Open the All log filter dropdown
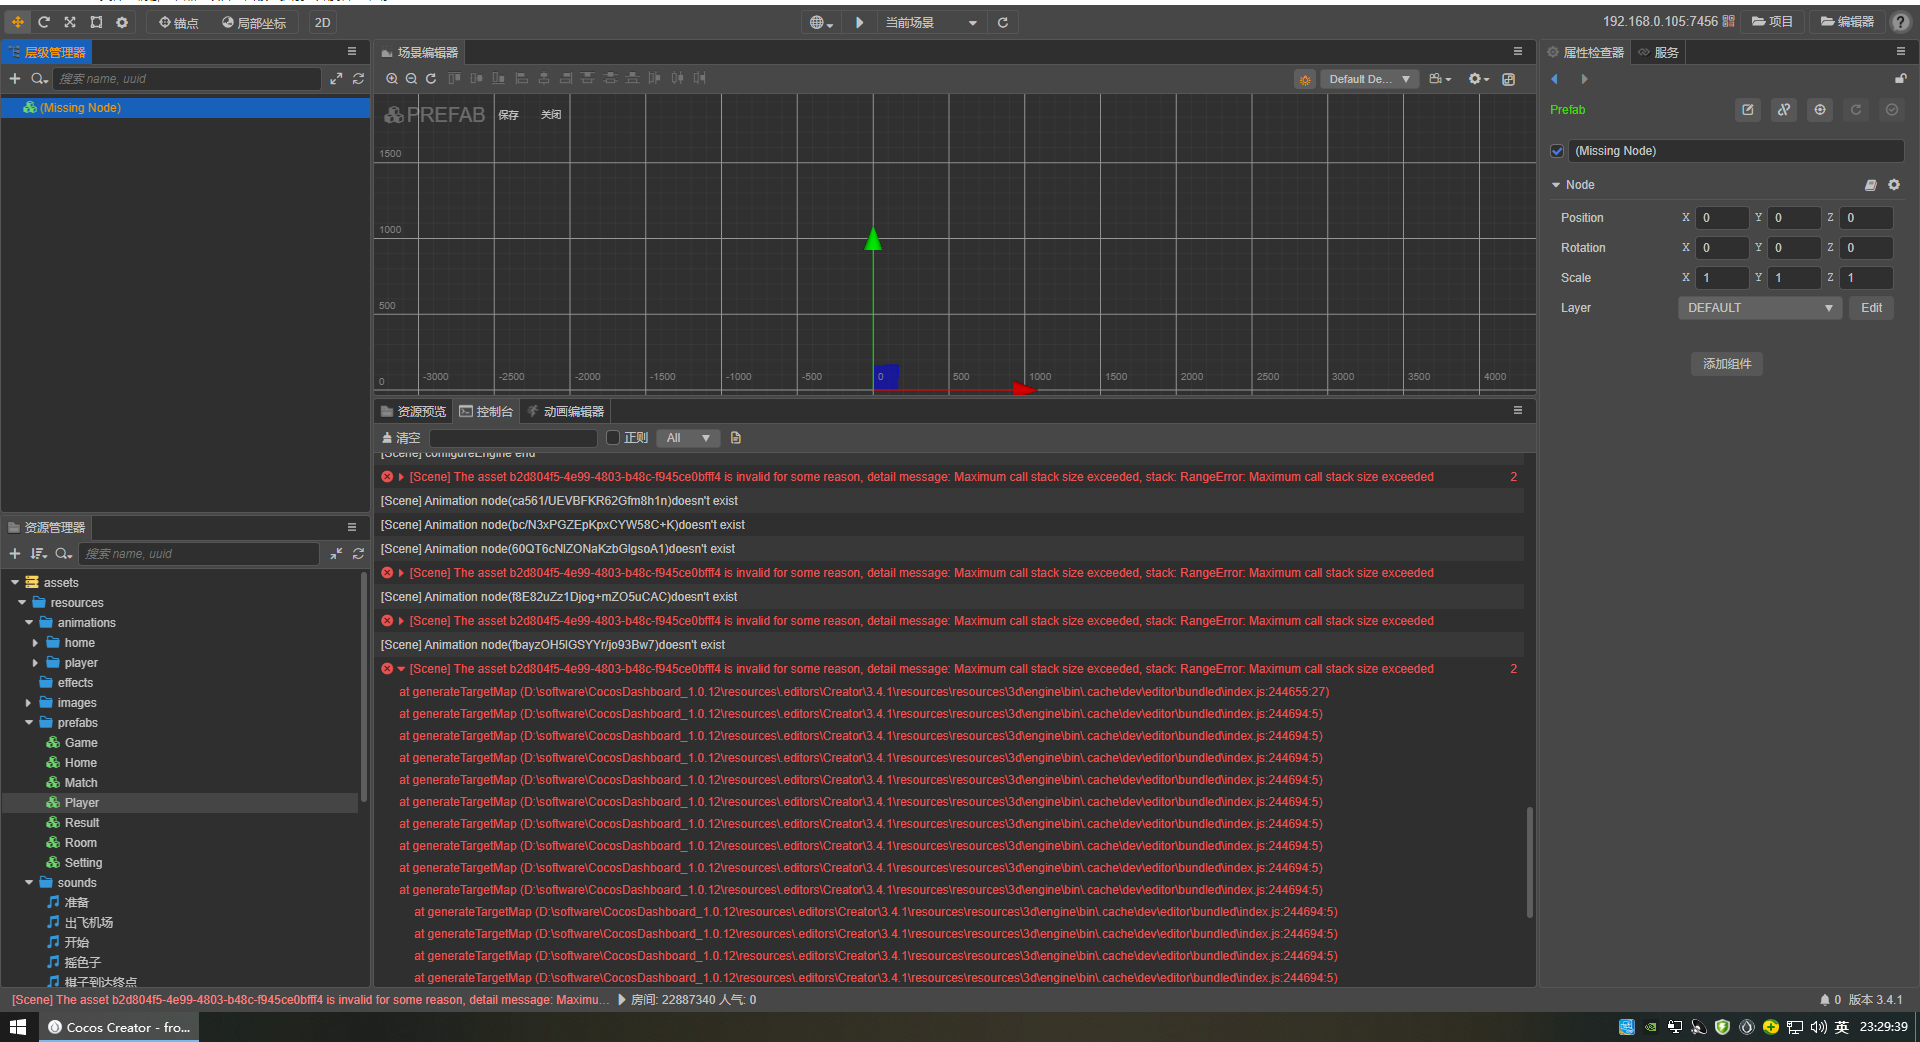The width and height of the screenshot is (1920, 1042). pos(688,438)
